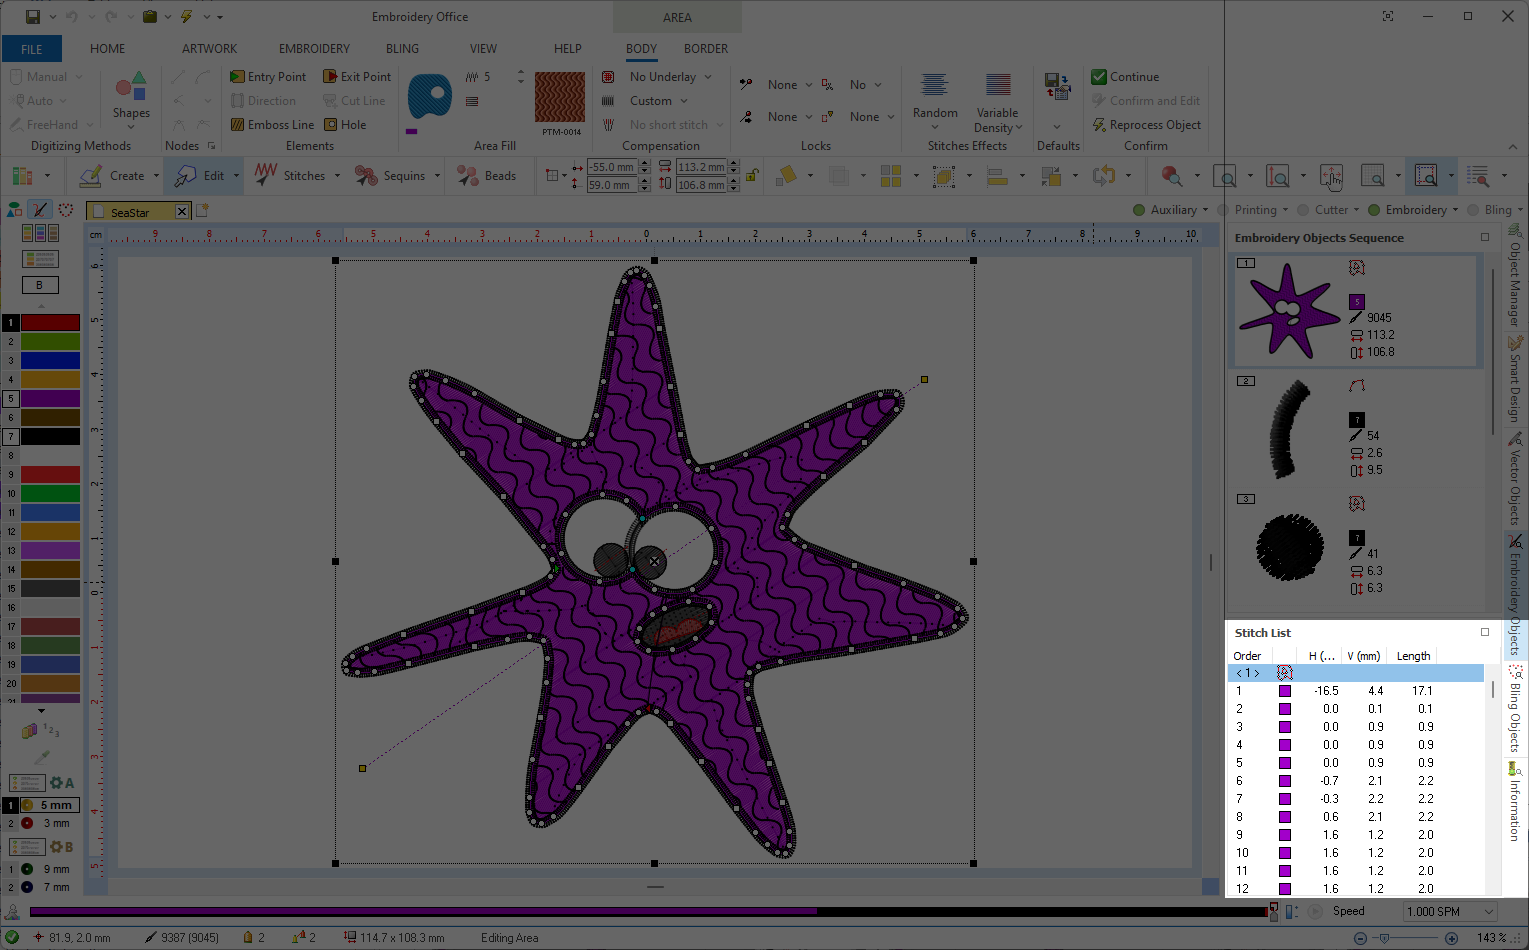
Task: Click the Confirm and Edit button
Action: (1146, 101)
